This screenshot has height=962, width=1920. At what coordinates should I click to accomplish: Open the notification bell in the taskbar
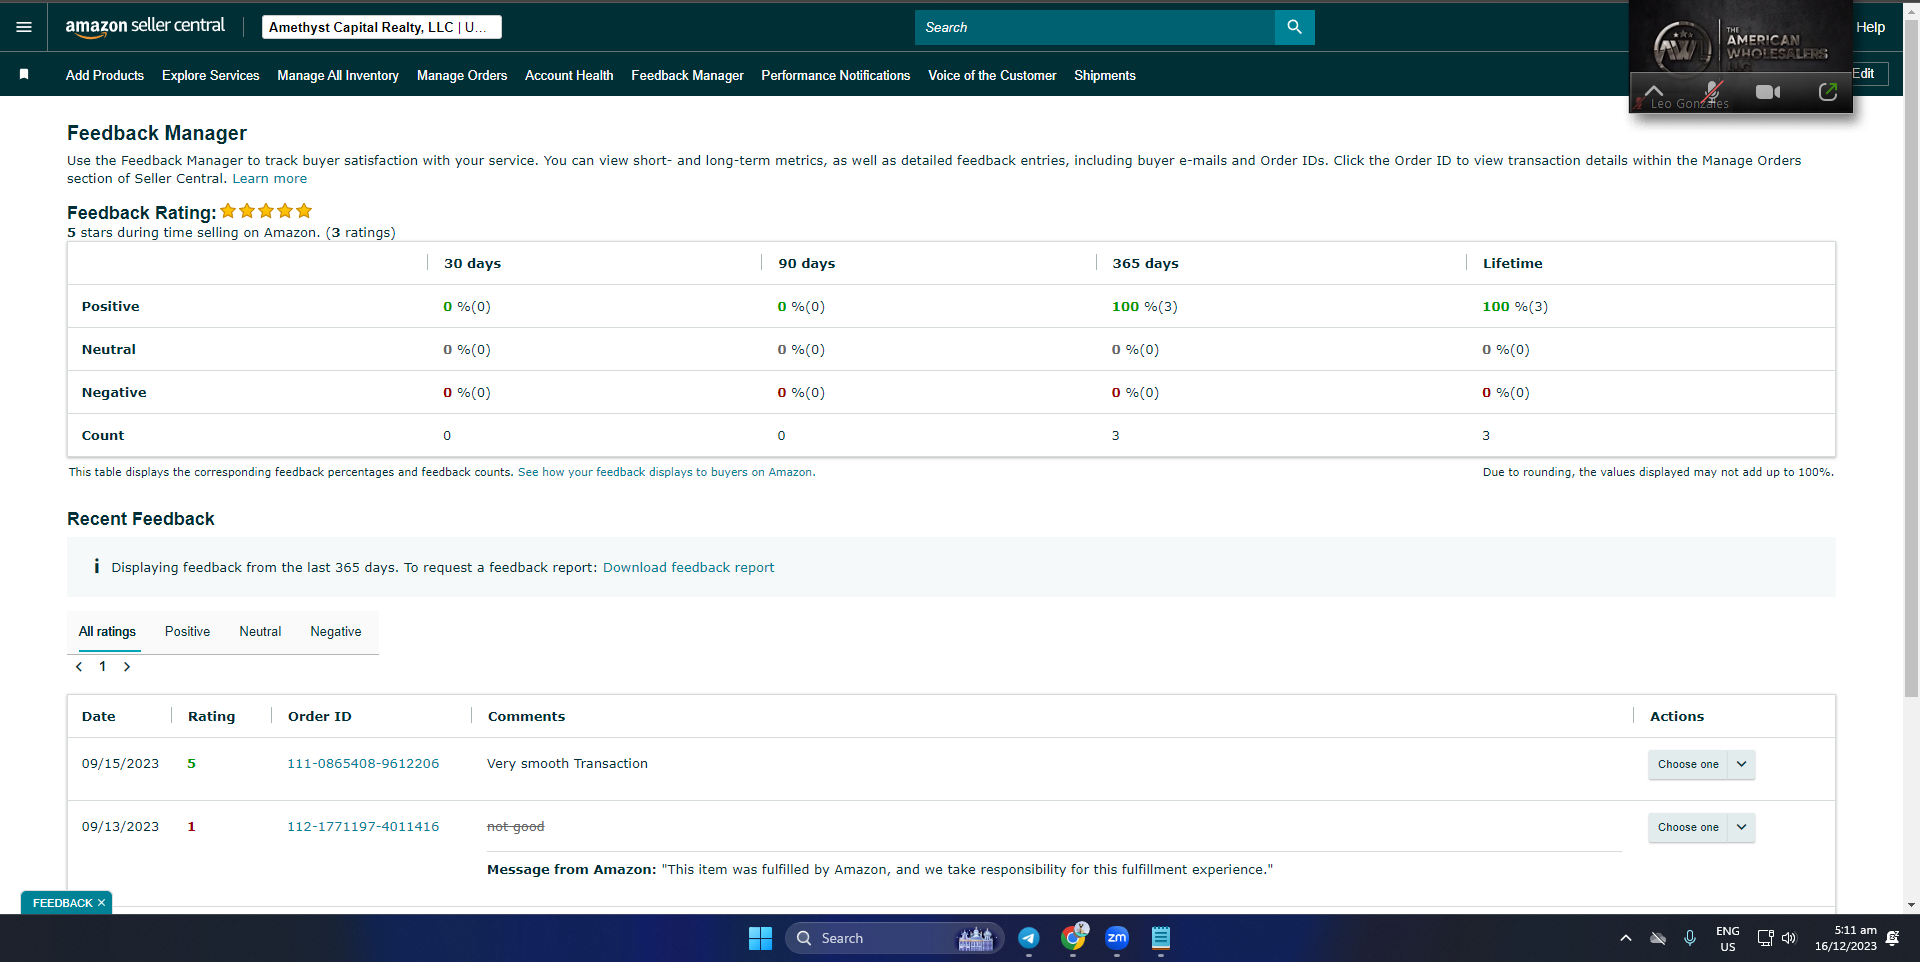click(1893, 938)
